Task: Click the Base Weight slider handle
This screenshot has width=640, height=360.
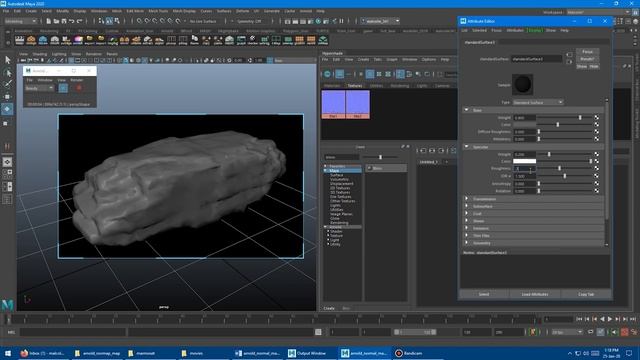Action: coord(580,118)
